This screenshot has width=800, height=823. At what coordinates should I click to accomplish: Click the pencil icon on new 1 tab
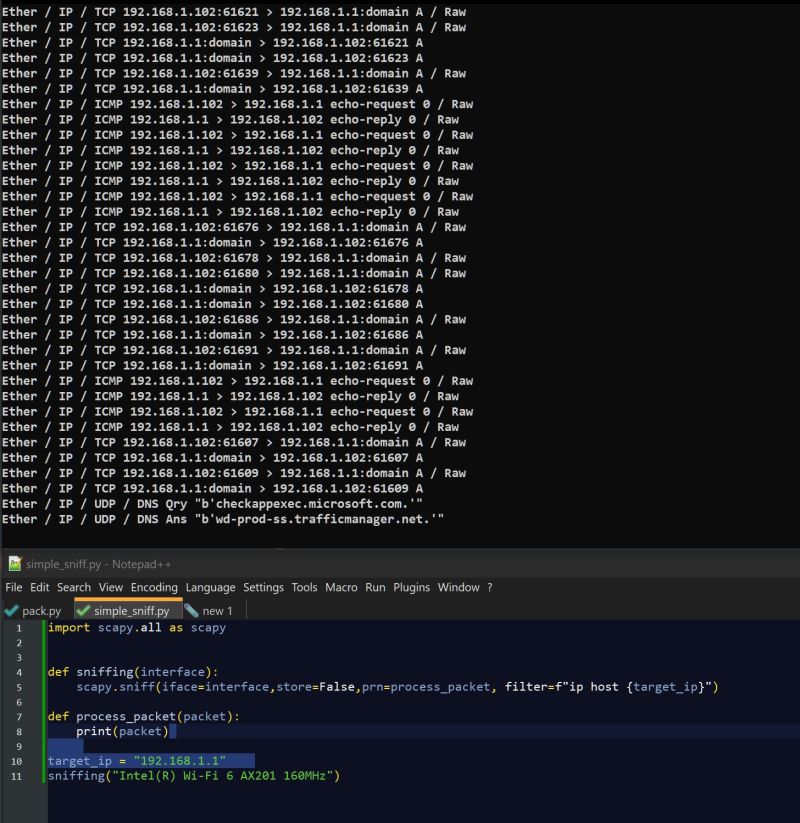192,611
